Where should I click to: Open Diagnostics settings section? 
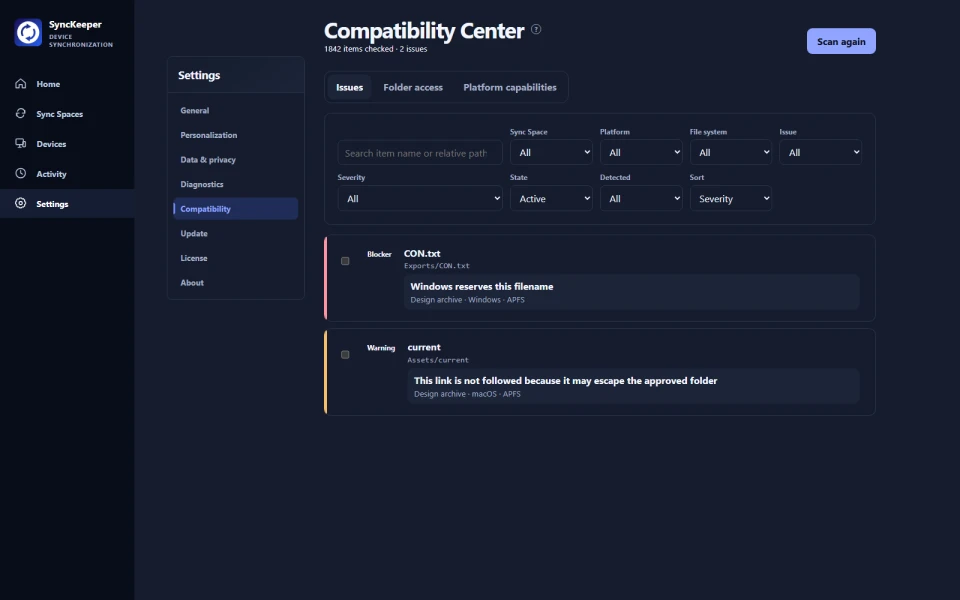click(x=236, y=184)
